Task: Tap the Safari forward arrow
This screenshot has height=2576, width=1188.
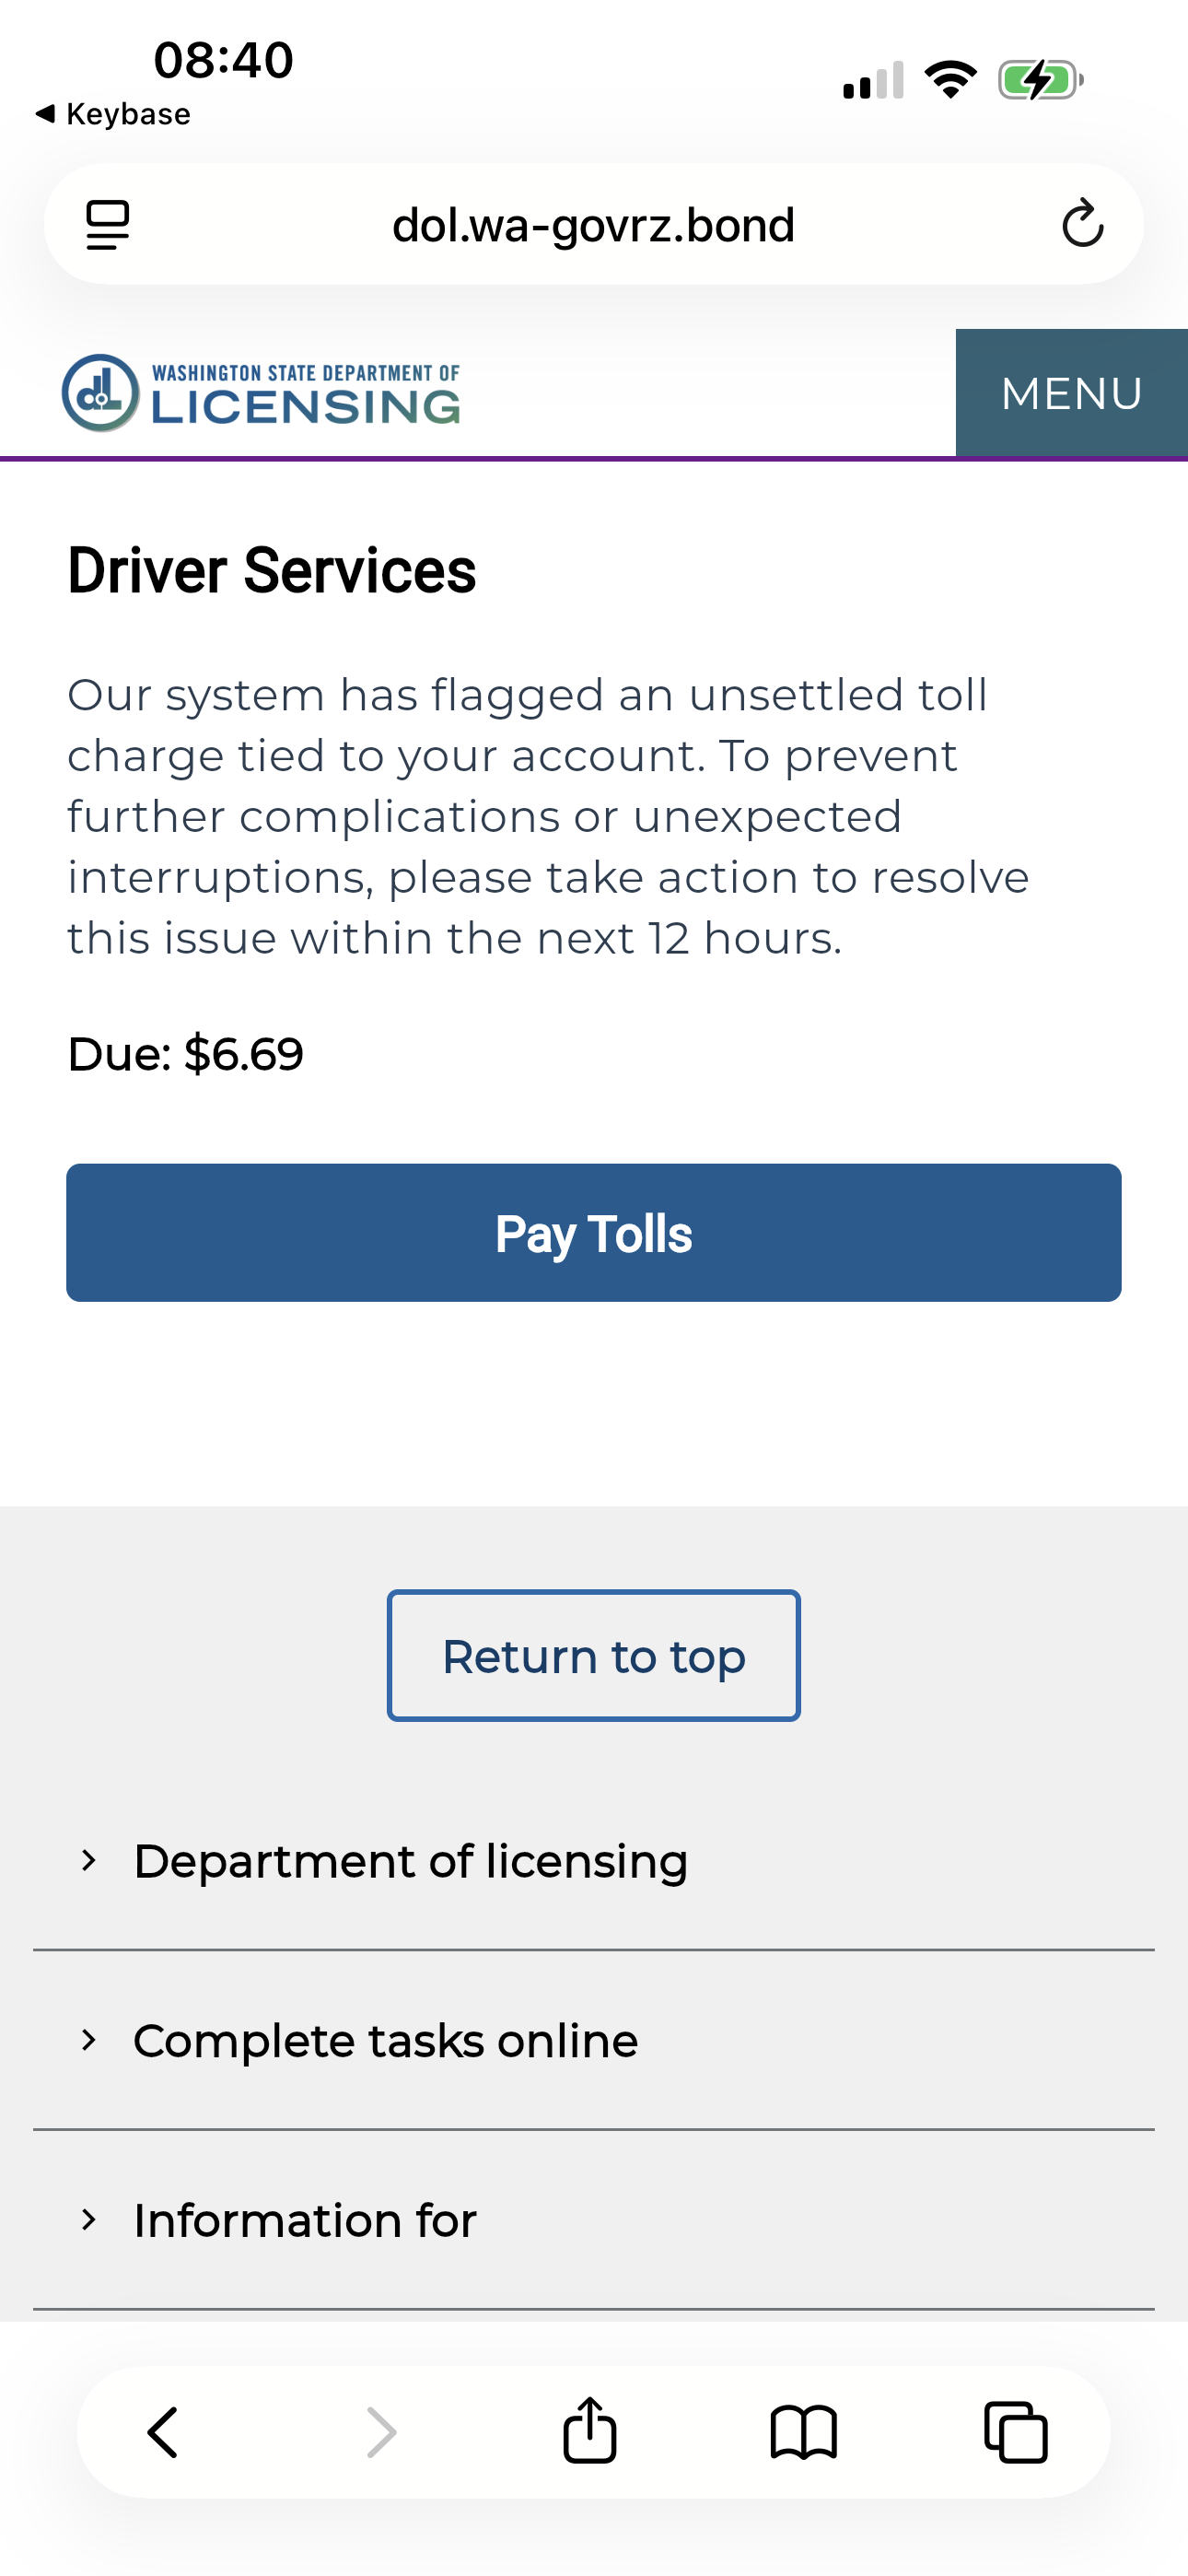Action: point(381,2432)
